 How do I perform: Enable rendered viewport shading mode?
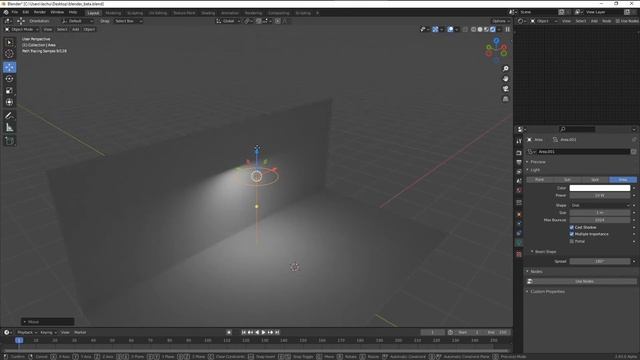[x=493, y=29]
